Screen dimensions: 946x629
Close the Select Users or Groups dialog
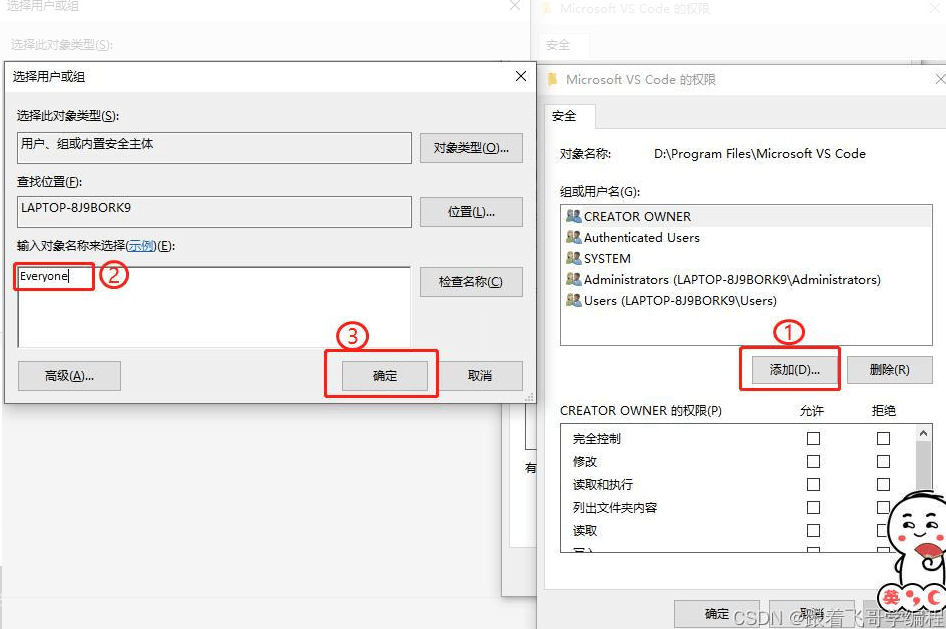click(520, 76)
